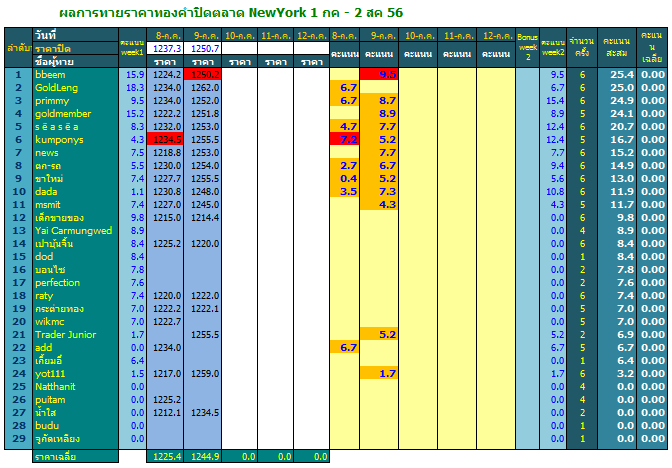Click week2 score 10.8 in dada row
This screenshot has width=672, height=468.
[553, 192]
